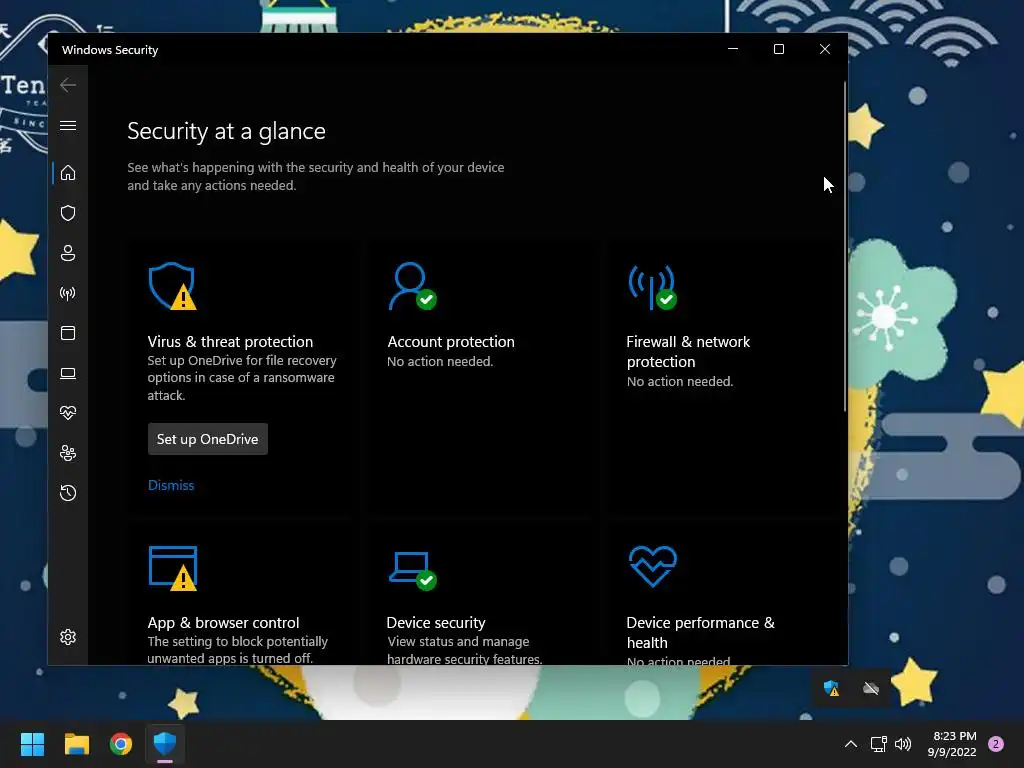This screenshot has height=768, width=1024.
Task: Open Virus & threat protection shield in sidebar
Action: [68, 214]
